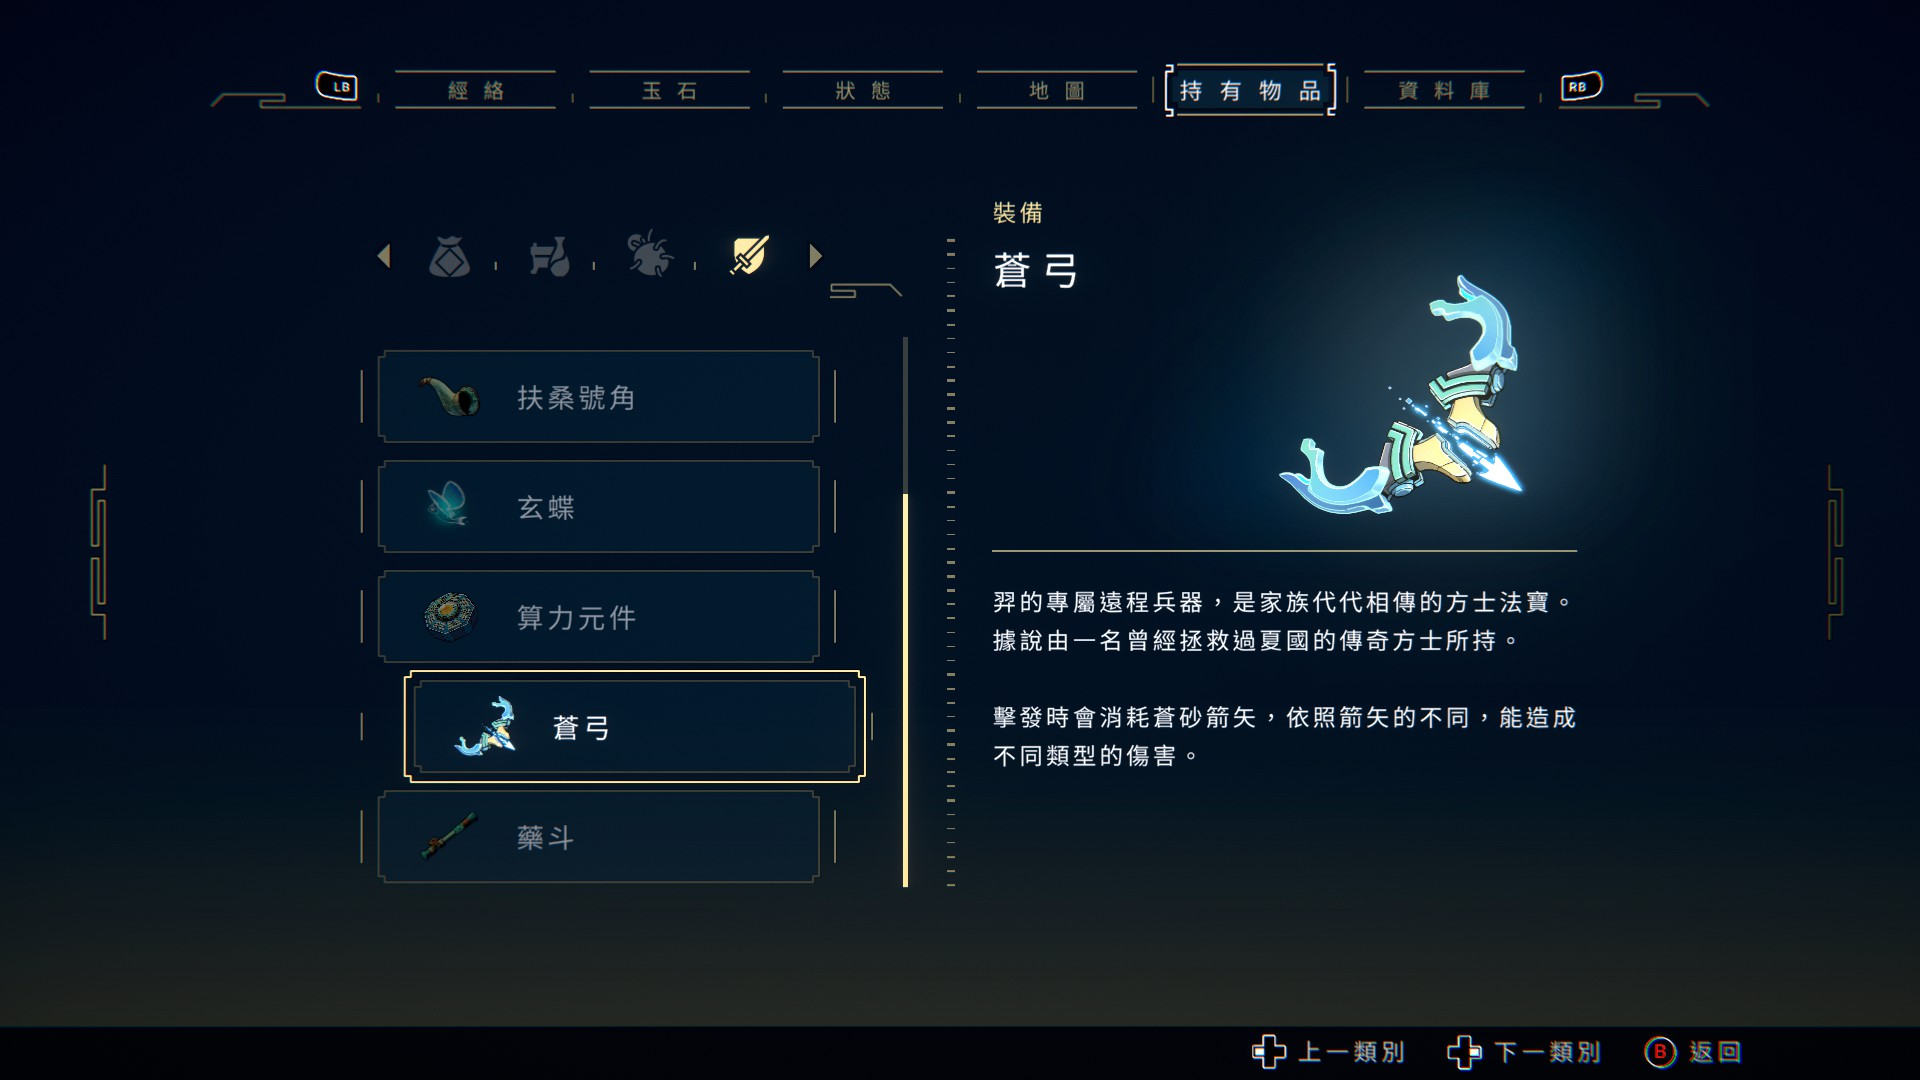
Task: Click 下一類別 d-pad prompt
Action: tap(1524, 1052)
